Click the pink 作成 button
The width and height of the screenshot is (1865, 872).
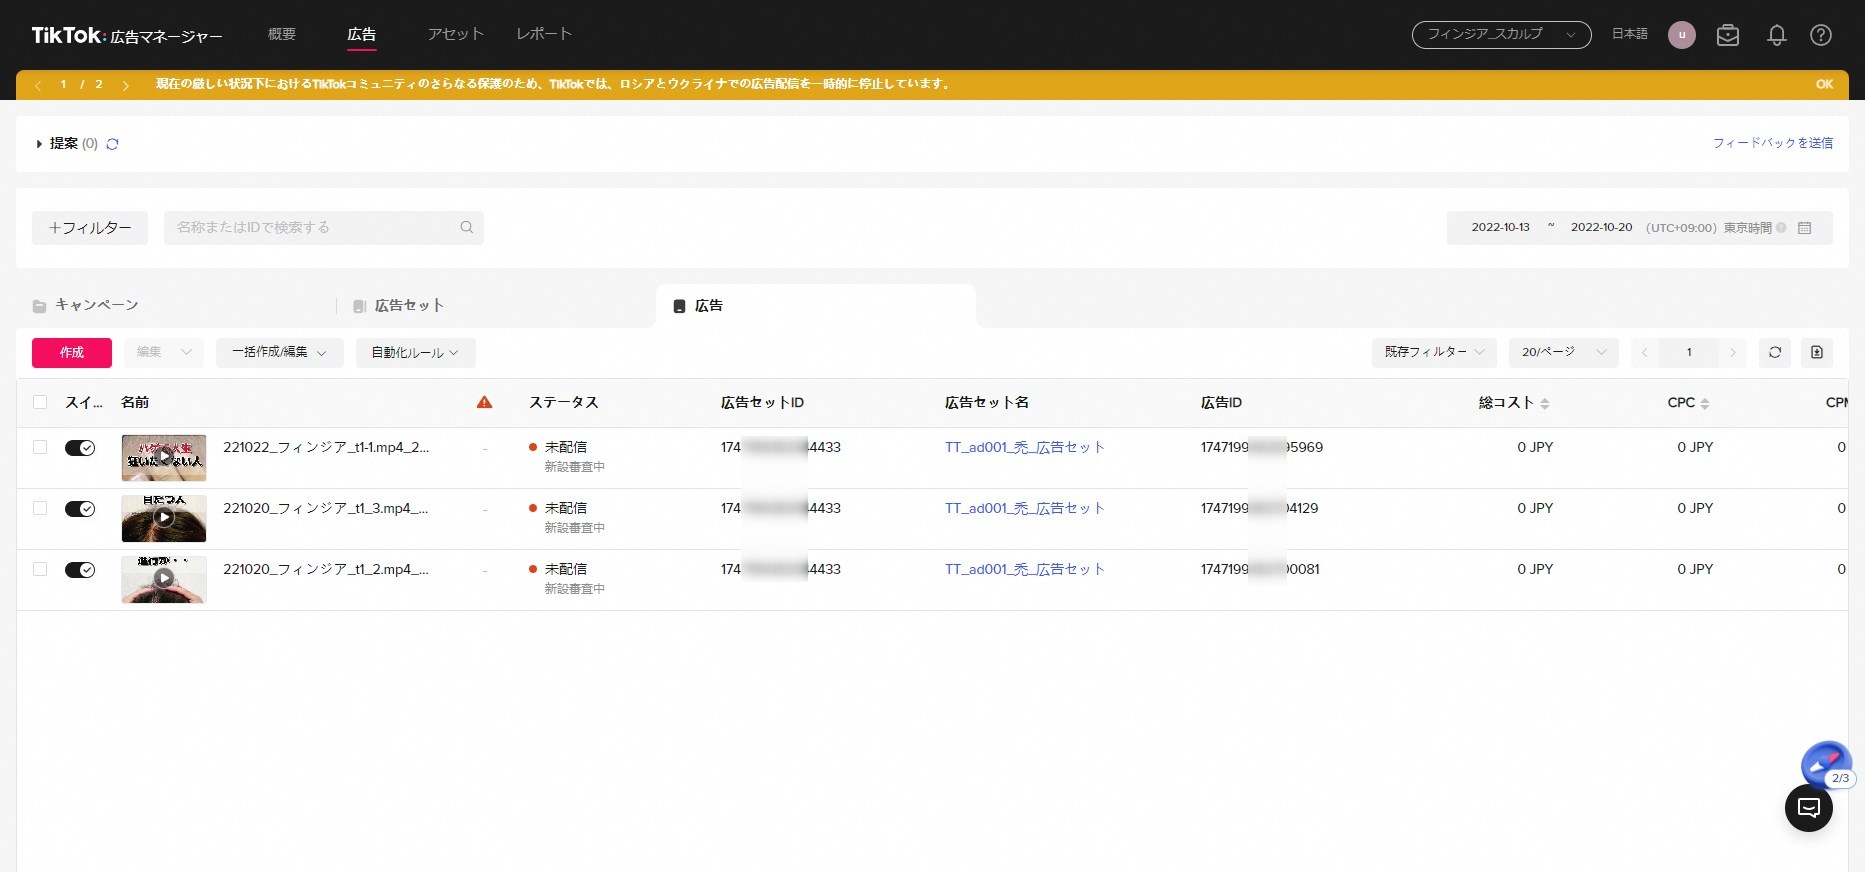tap(71, 352)
